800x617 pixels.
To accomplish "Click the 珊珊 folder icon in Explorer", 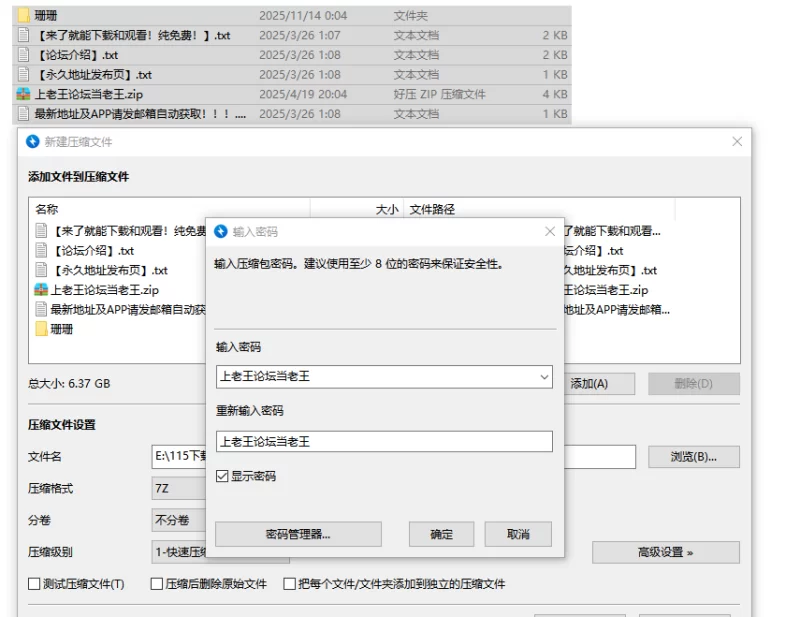I will click(24, 15).
